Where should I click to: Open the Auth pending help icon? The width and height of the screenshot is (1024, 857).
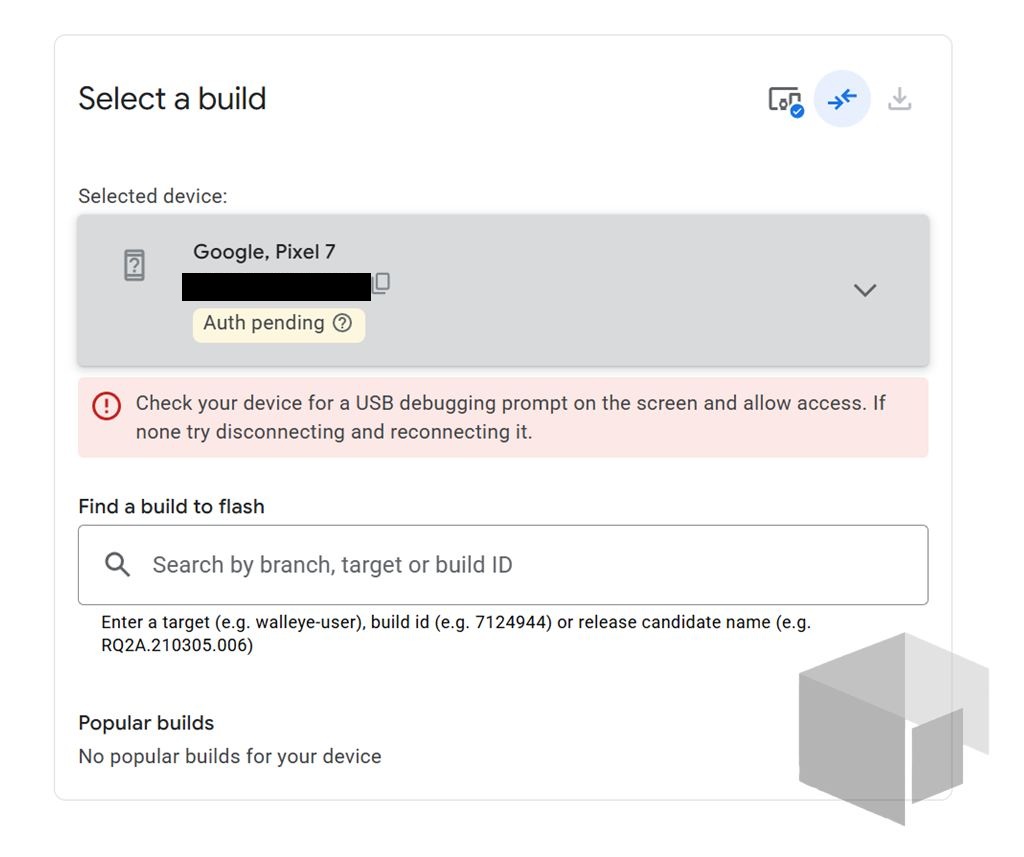(342, 323)
